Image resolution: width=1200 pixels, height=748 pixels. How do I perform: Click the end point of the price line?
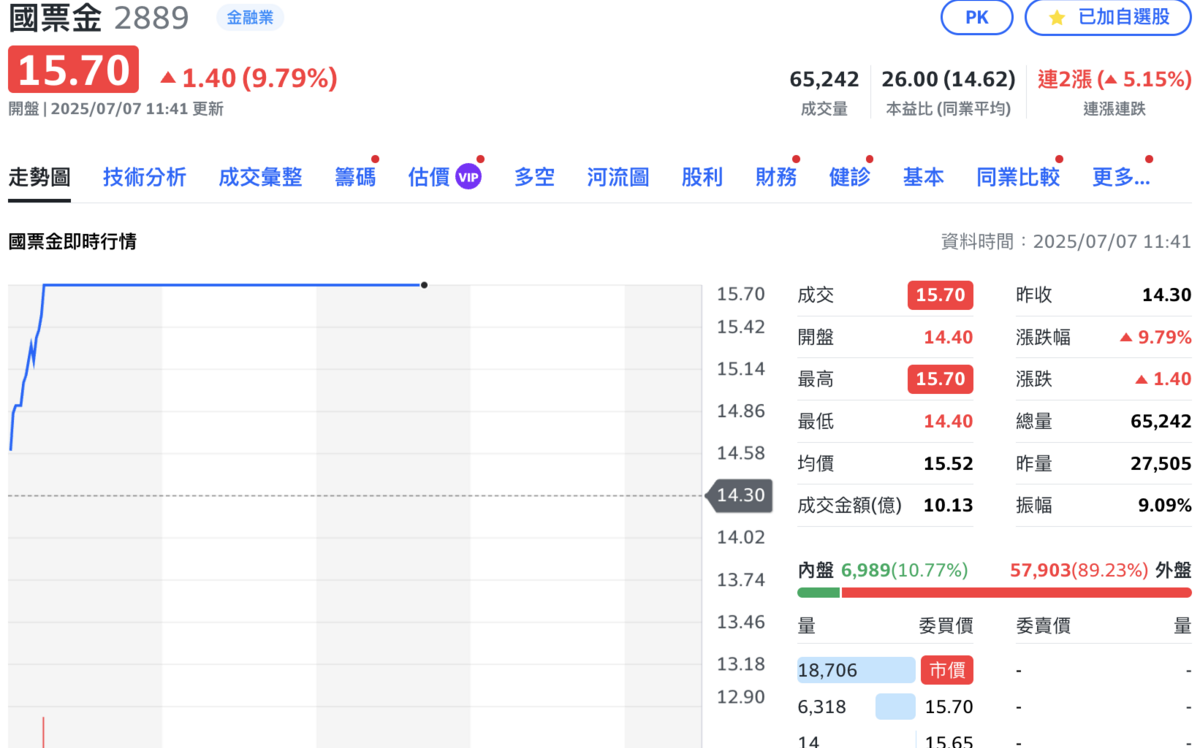424,285
